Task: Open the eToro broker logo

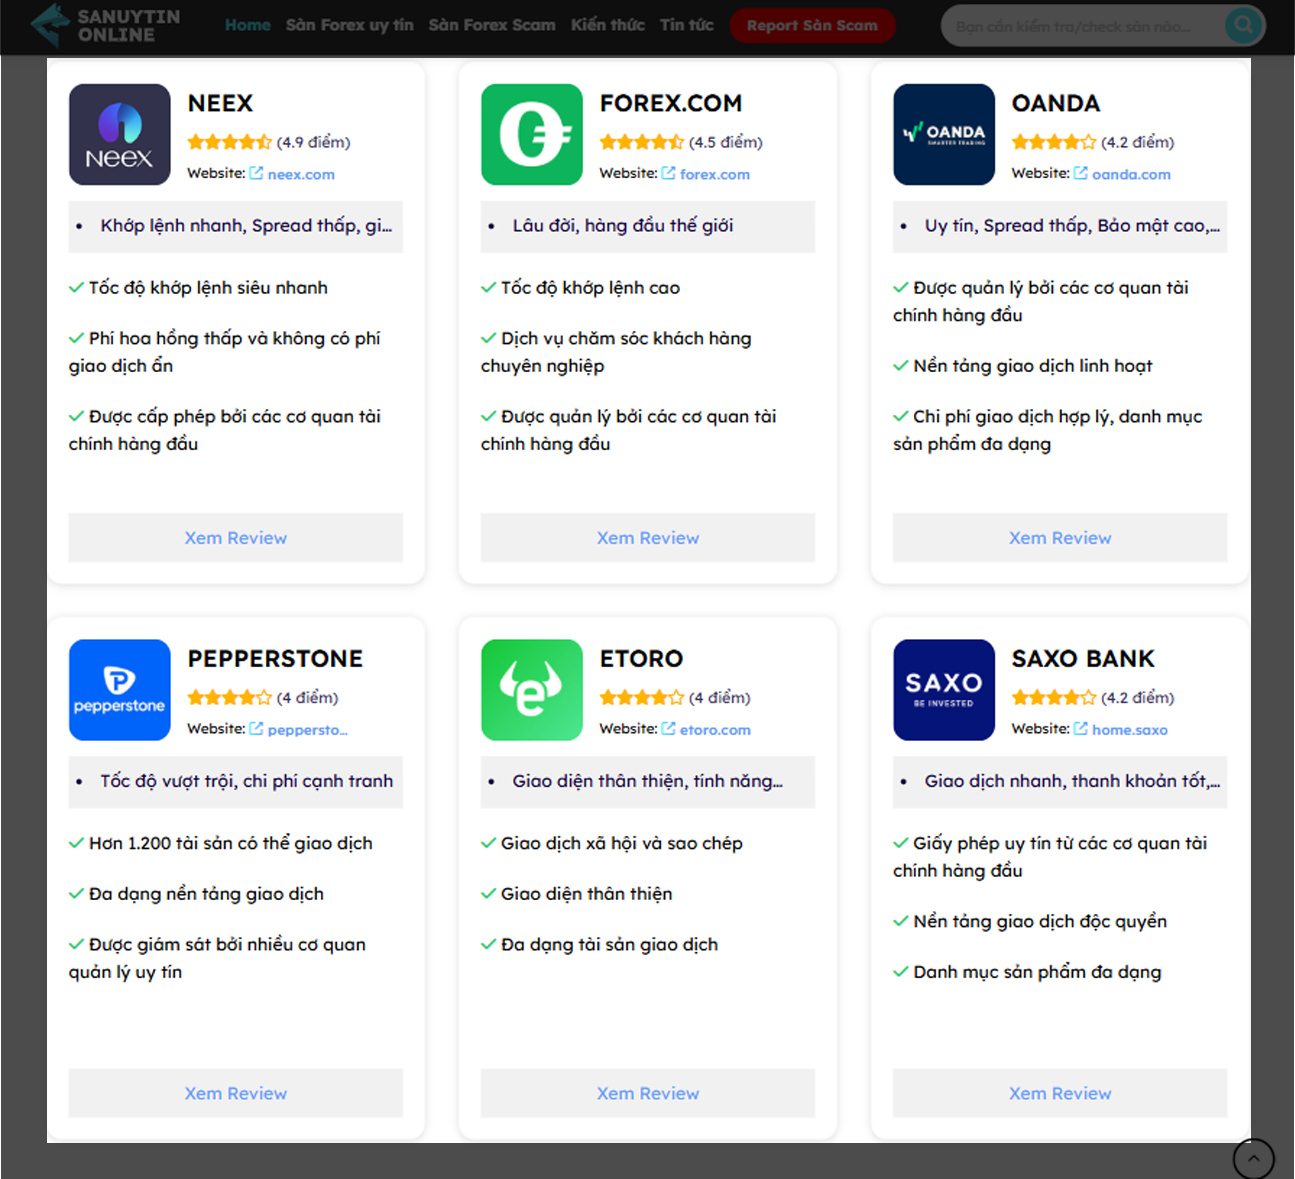Action: [532, 690]
